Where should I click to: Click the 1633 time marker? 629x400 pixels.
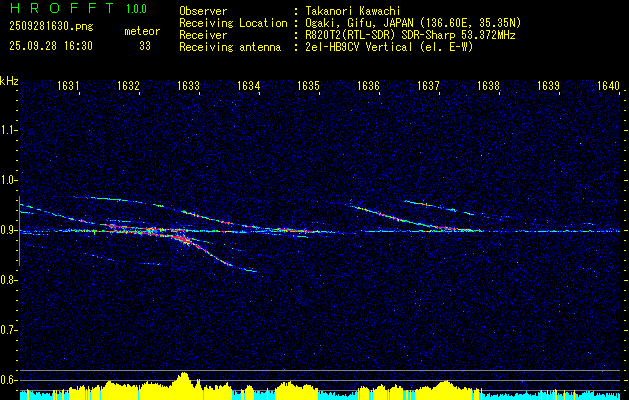(x=188, y=85)
